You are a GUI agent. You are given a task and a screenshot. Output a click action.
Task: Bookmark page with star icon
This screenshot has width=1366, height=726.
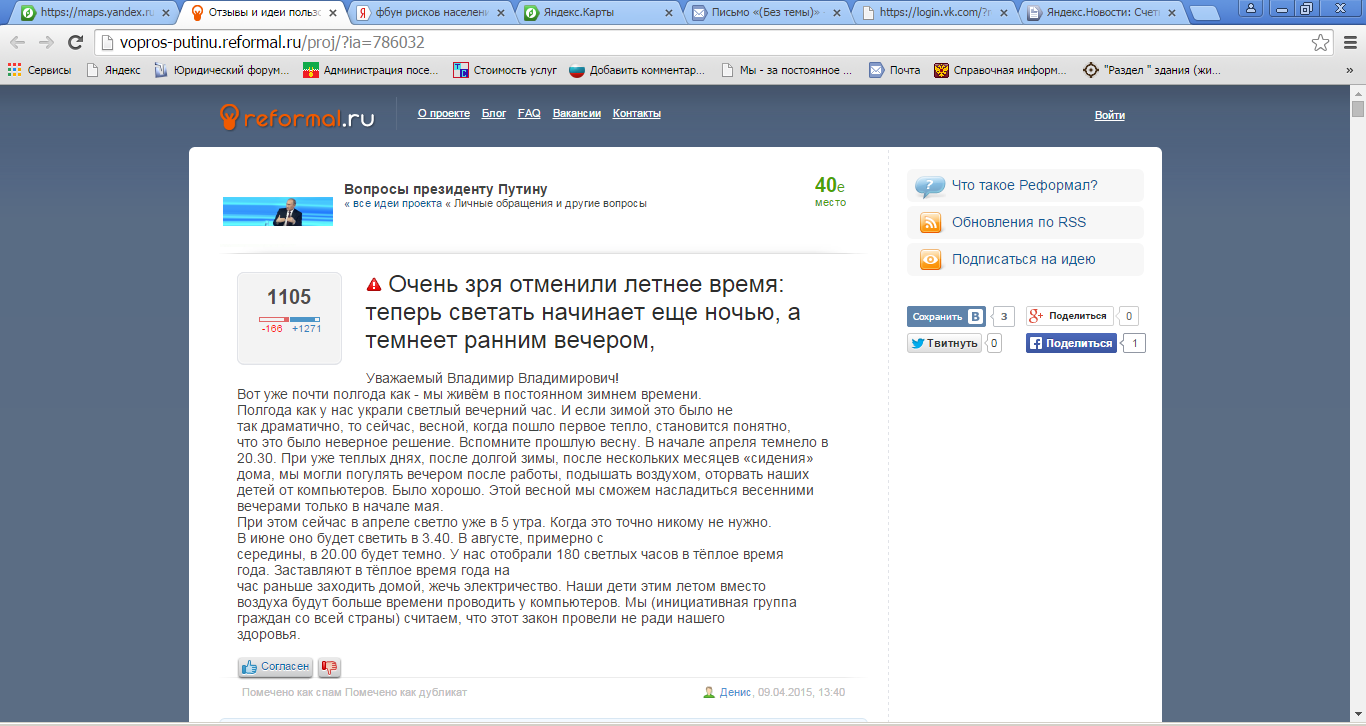(1321, 43)
